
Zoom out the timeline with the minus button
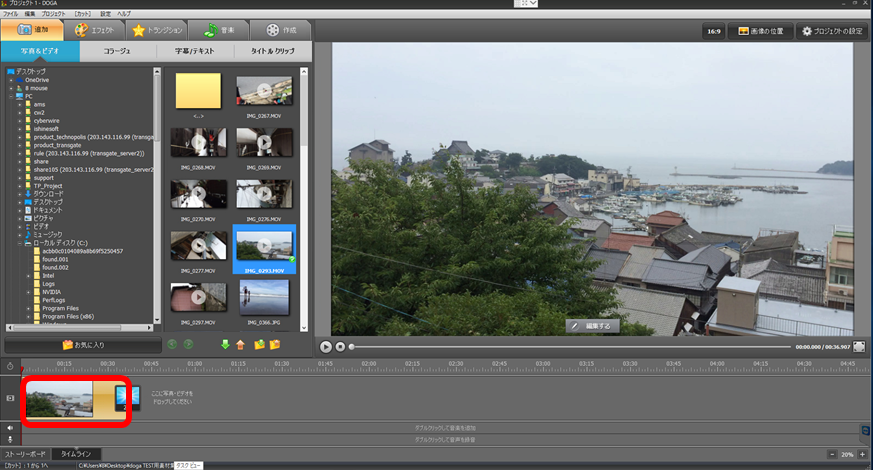(x=833, y=454)
